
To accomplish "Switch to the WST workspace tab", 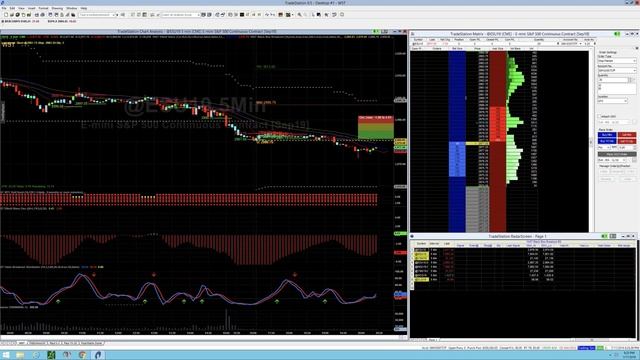I will coord(22,343).
